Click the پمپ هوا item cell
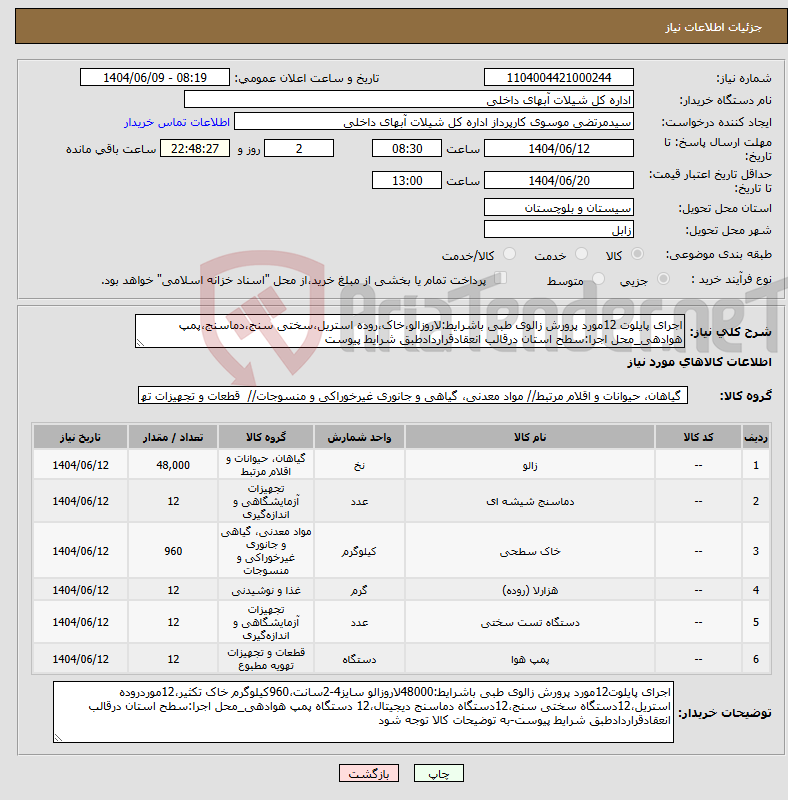This screenshot has height=800, width=788. click(530, 659)
